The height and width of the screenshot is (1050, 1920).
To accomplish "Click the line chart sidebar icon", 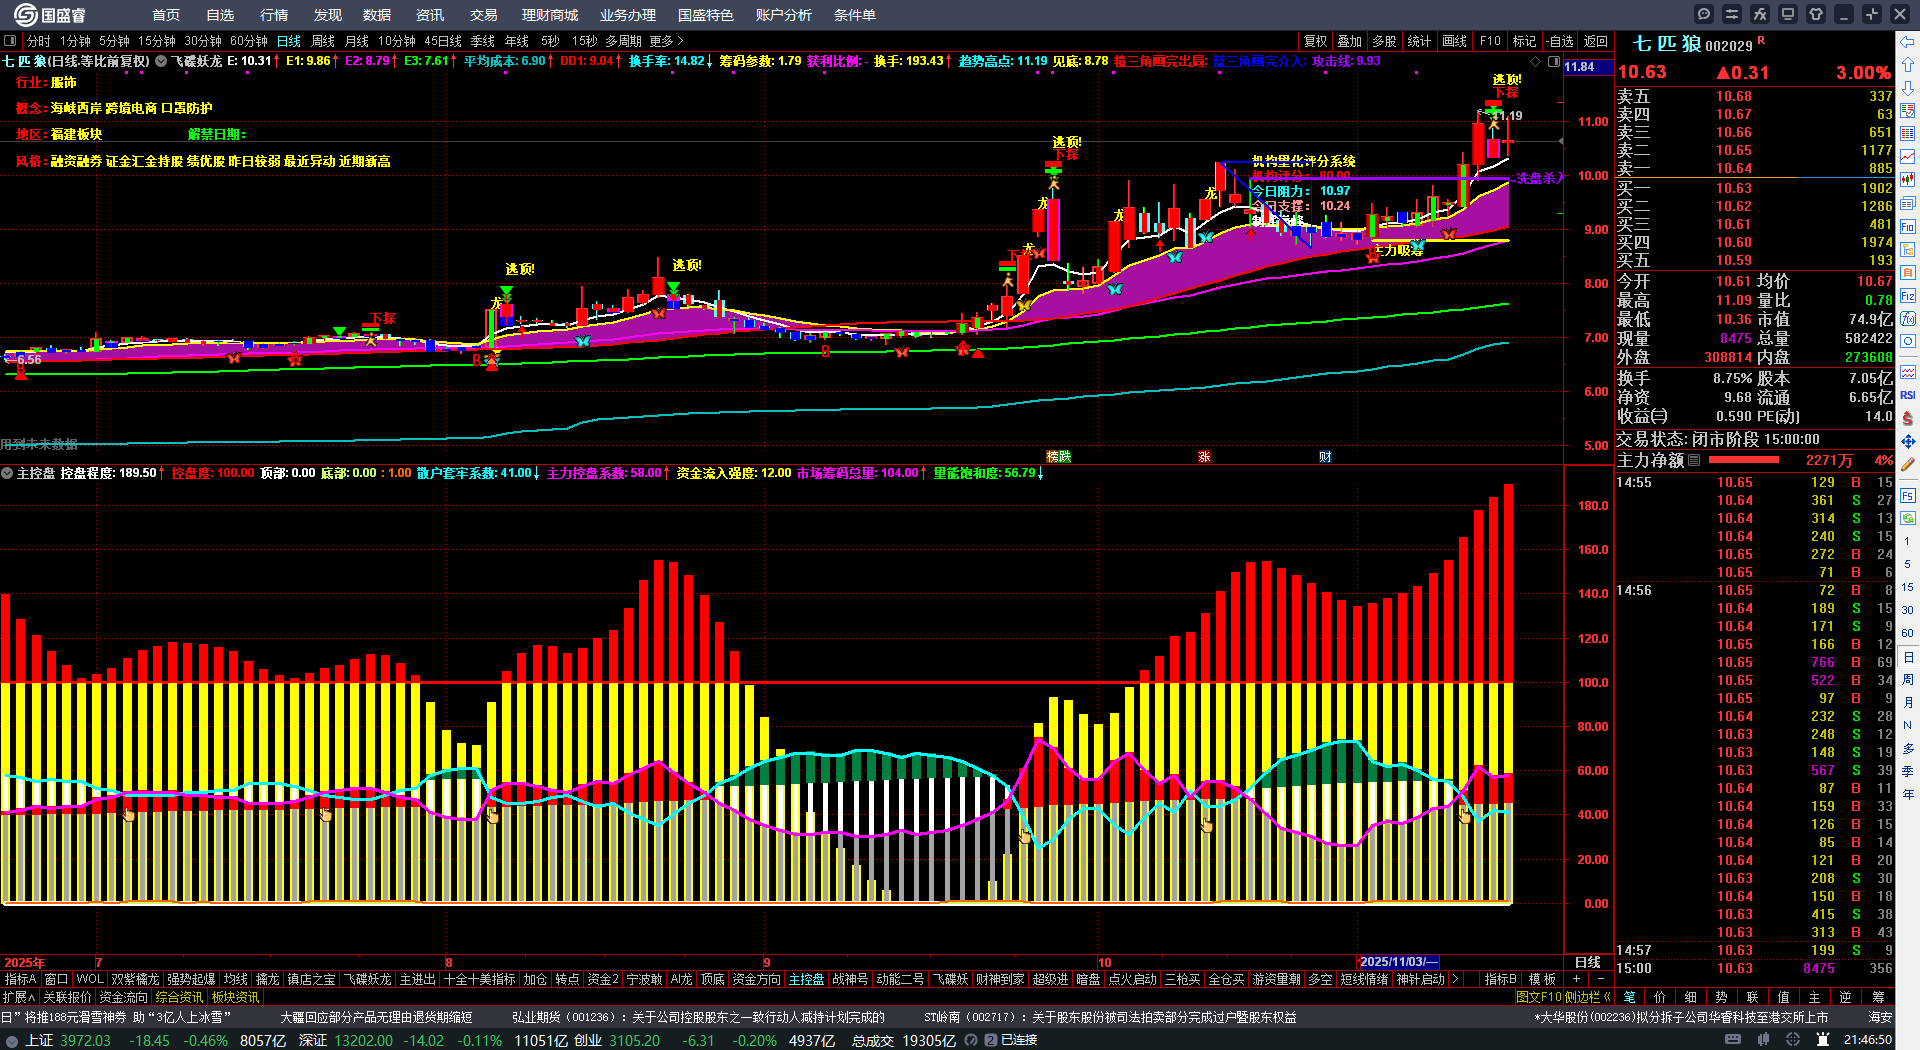I will coord(1908,157).
